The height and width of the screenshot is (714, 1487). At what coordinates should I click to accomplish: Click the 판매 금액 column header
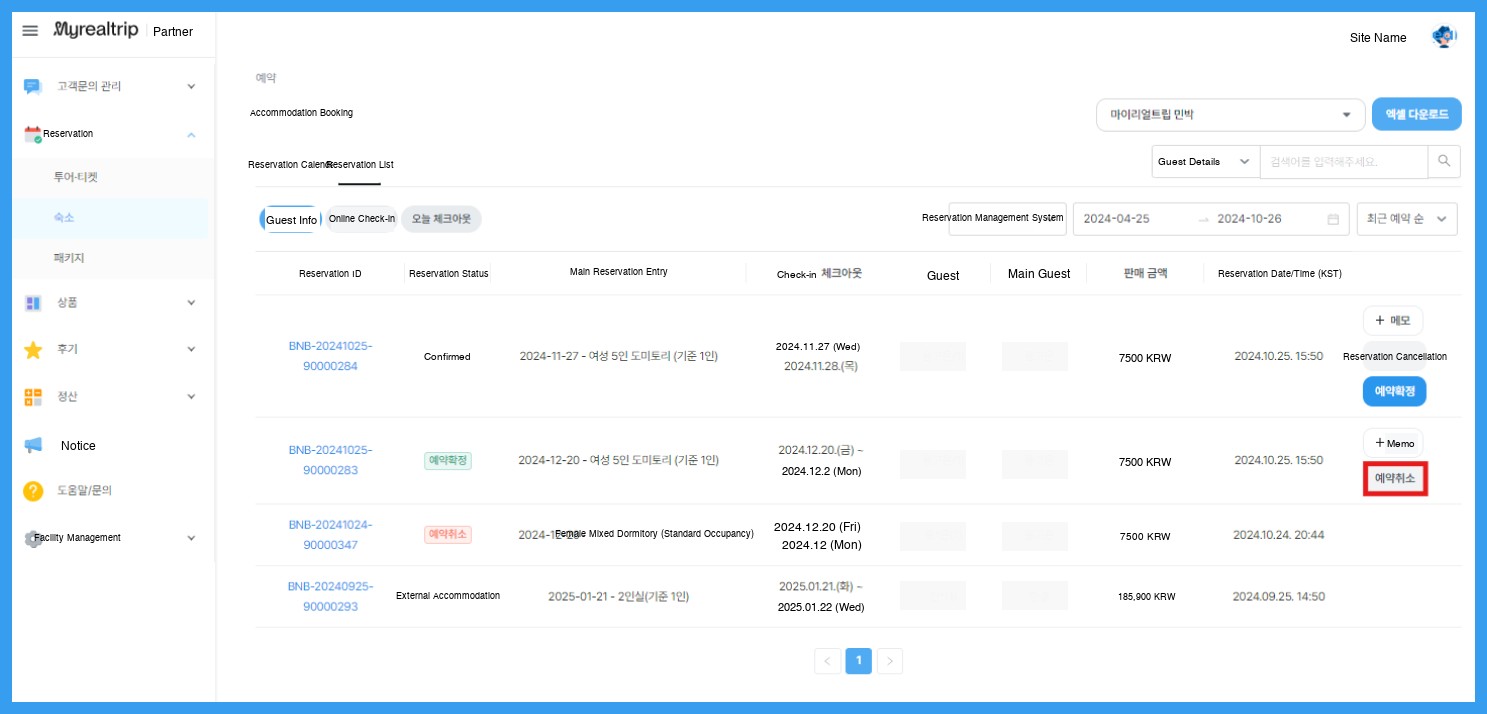point(1145,273)
